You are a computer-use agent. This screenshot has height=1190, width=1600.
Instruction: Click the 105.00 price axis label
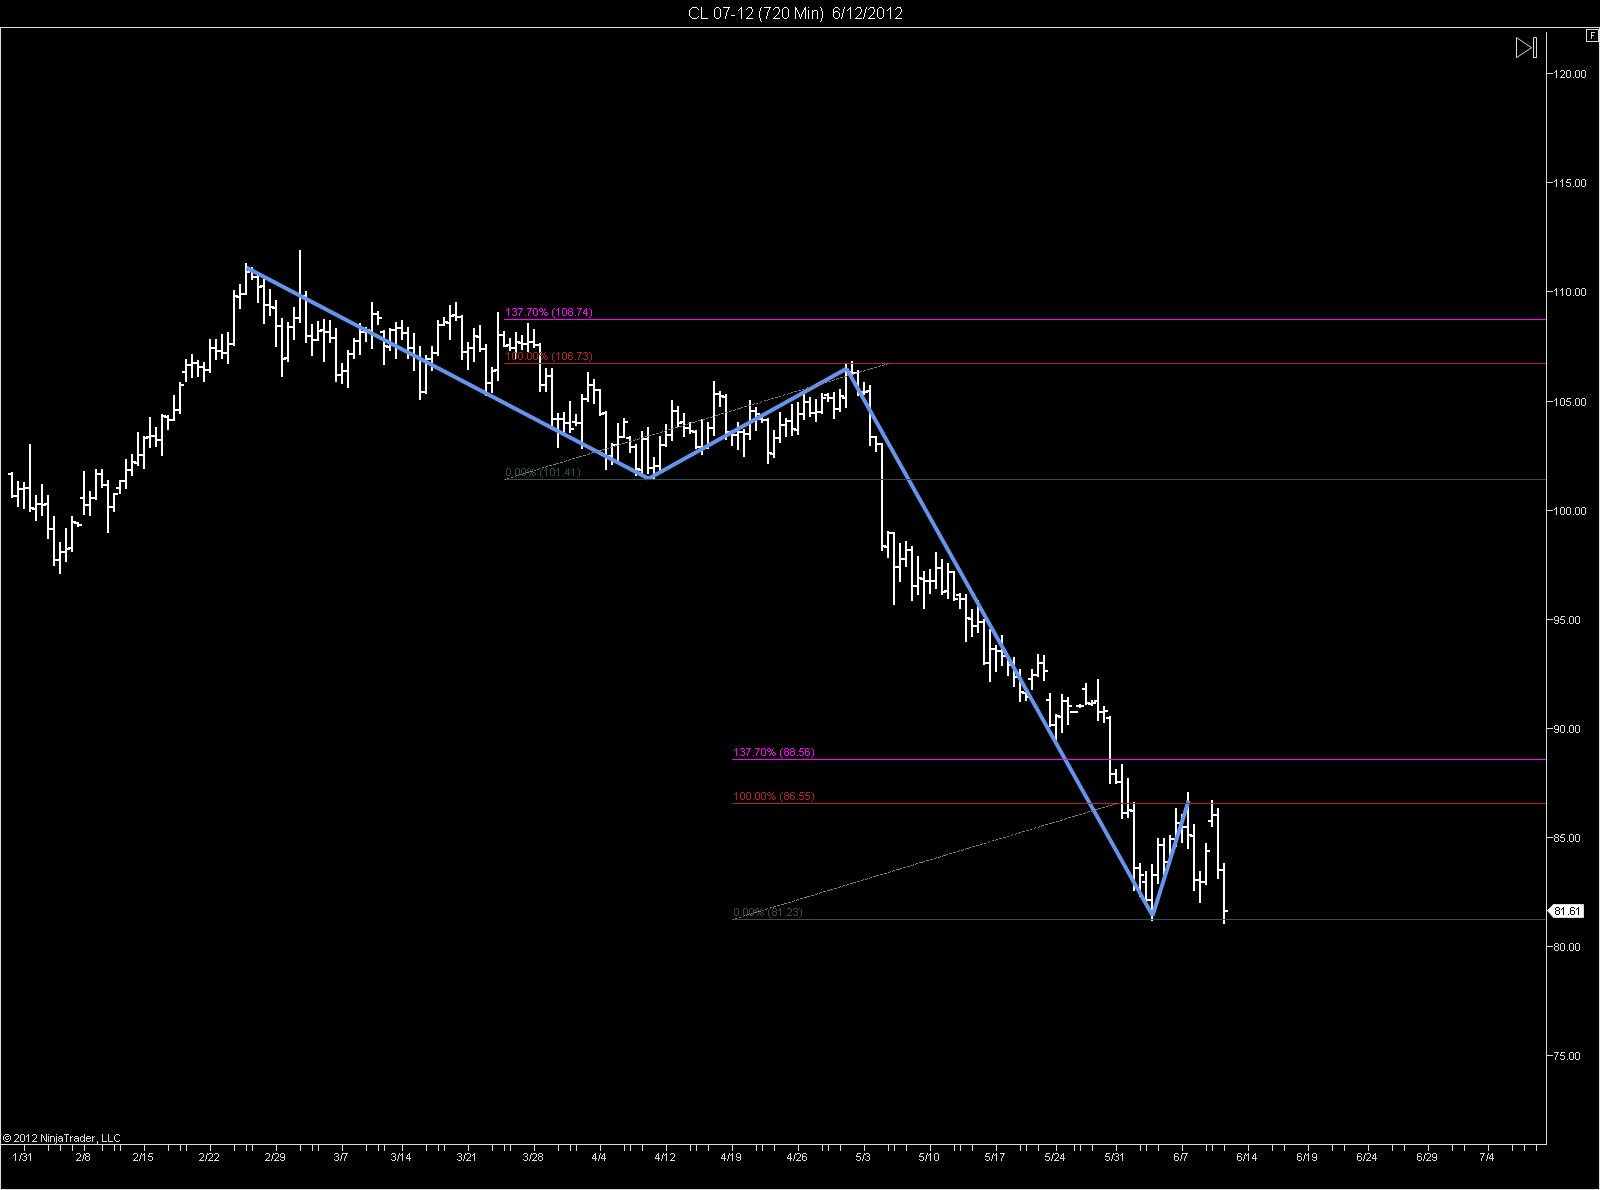[x=1569, y=402]
